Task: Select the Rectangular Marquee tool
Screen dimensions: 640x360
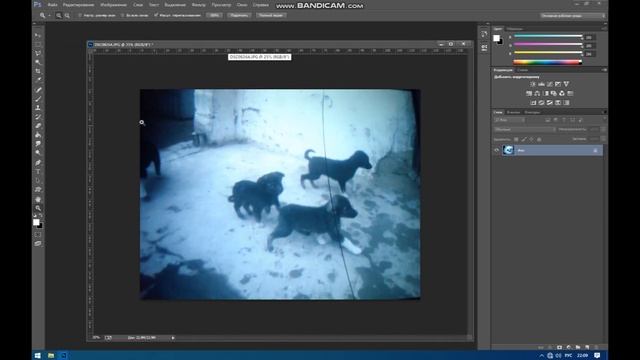Action: click(x=38, y=44)
